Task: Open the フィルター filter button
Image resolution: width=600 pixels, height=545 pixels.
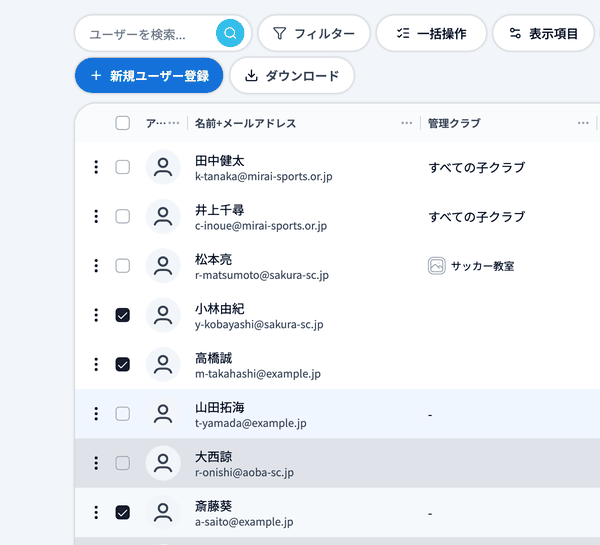Action: point(314,33)
